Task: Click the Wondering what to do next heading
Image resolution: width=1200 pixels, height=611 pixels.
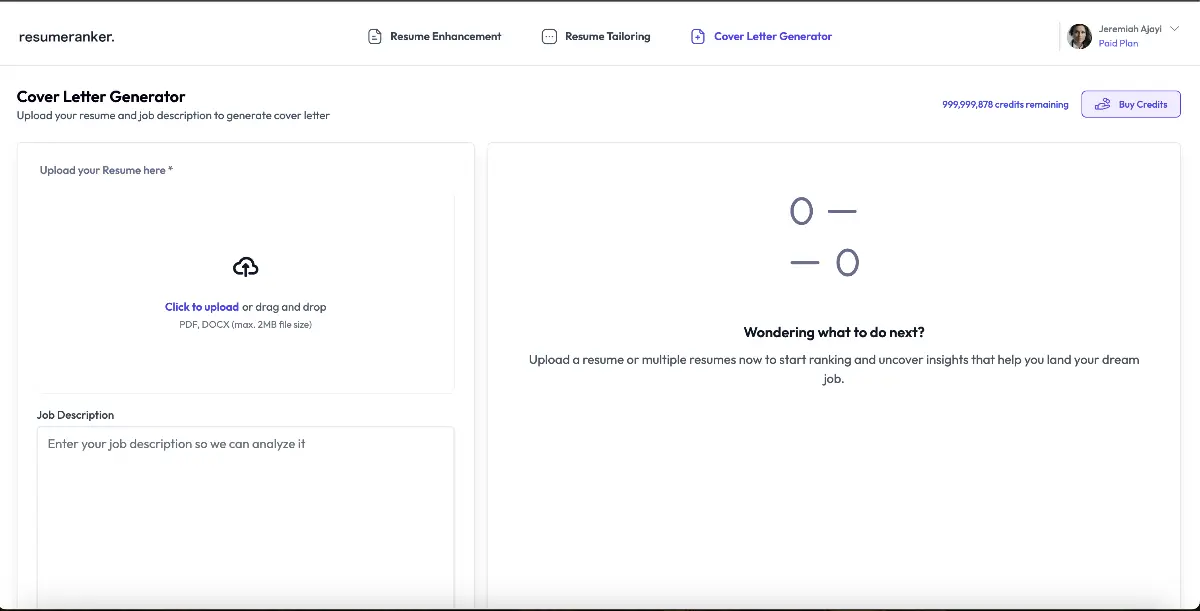Action: (834, 332)
